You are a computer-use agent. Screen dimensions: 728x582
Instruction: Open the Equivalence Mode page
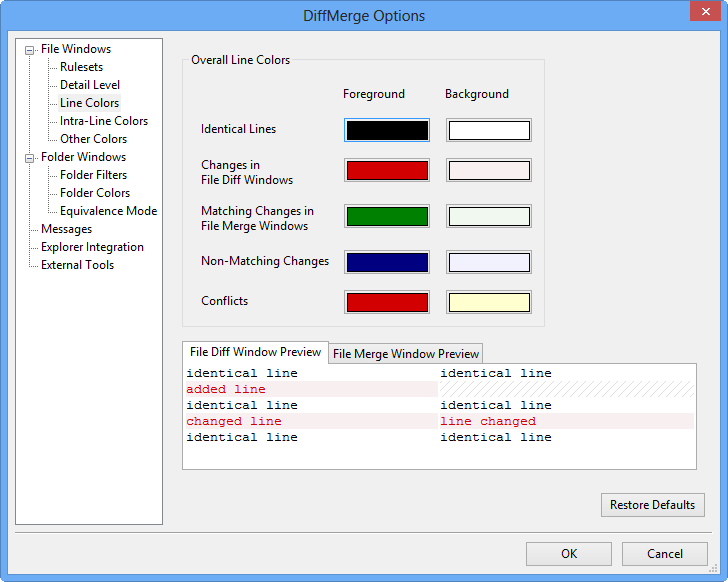pos(108,211)
